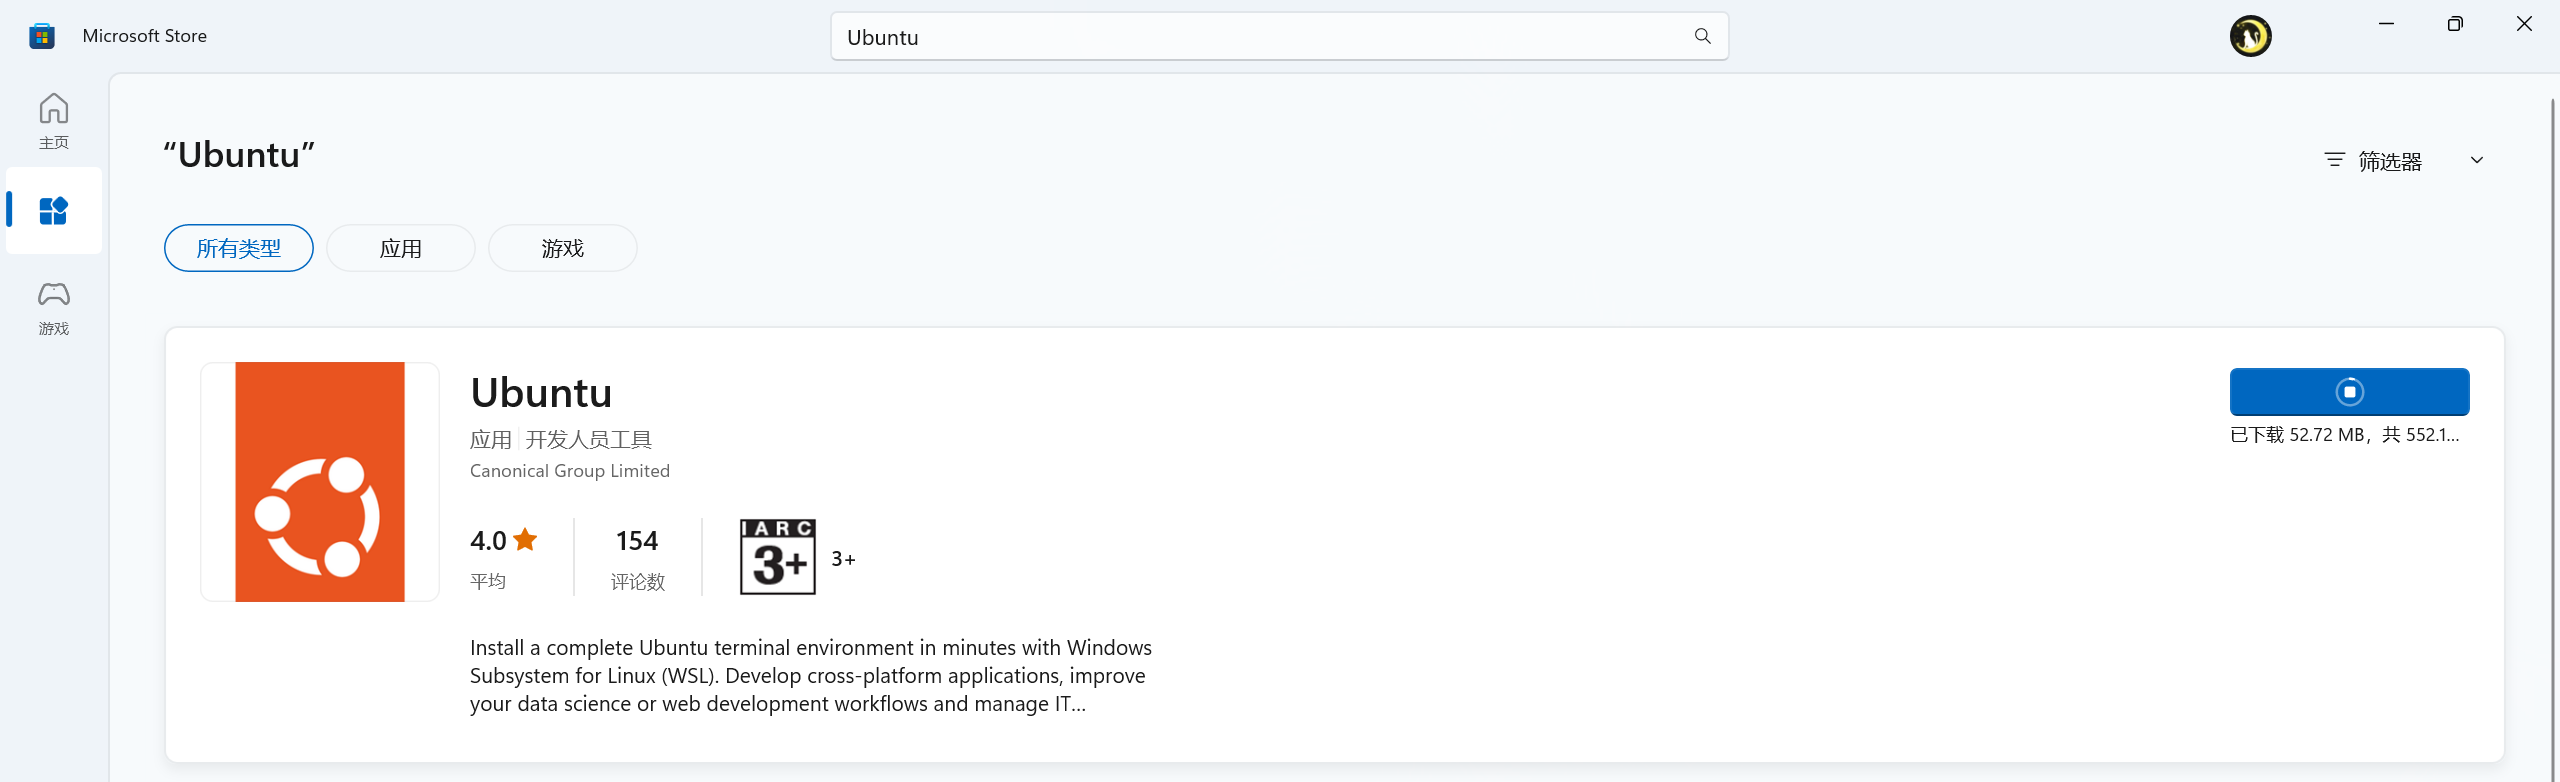
Task: Click the IARC 3+ rating badge
Action: 778,557
